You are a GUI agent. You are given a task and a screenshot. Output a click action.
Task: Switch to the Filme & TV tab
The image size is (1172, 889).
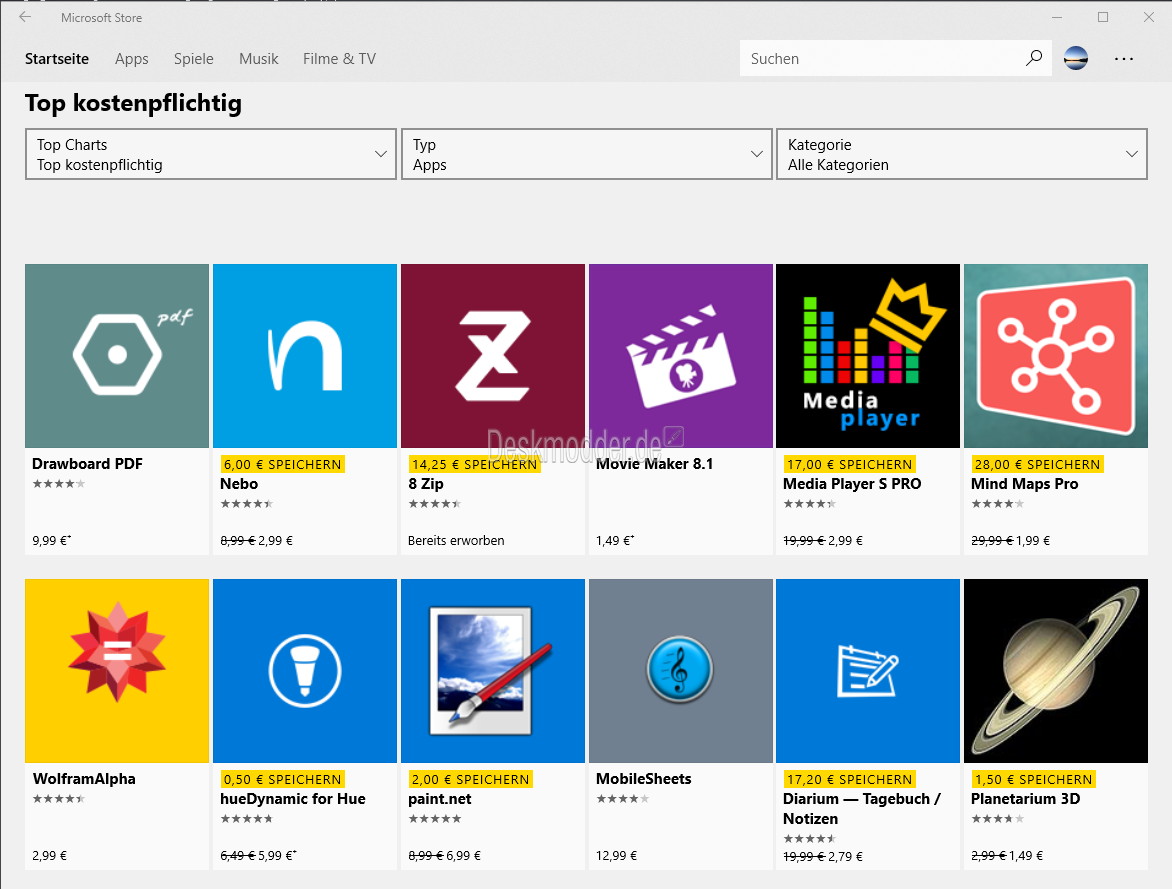pyautogui.click(x=339, y=58)
